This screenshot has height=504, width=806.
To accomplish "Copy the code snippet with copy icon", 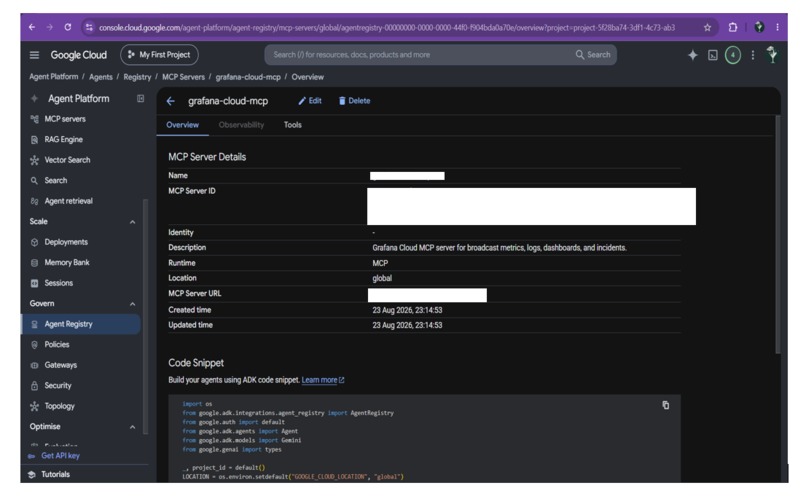I will pyautogui.click(x=666, y=405).
